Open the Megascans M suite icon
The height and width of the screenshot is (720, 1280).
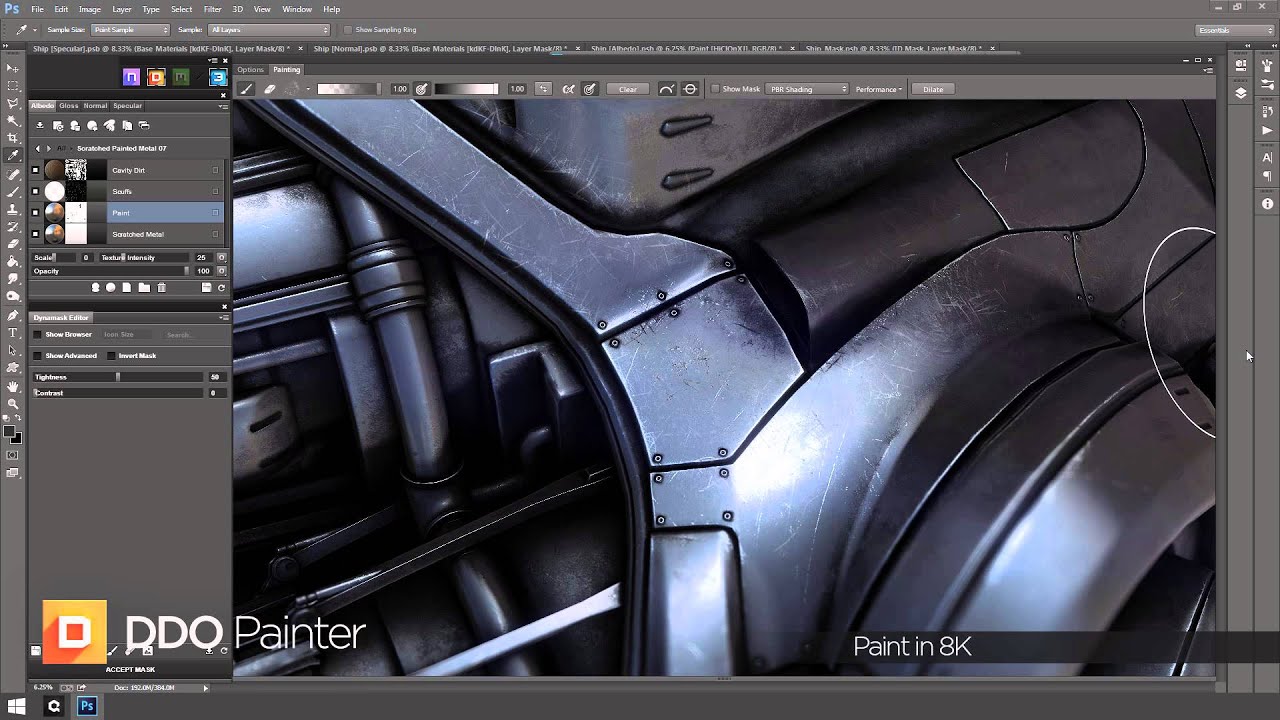click(x=180, y=77)
